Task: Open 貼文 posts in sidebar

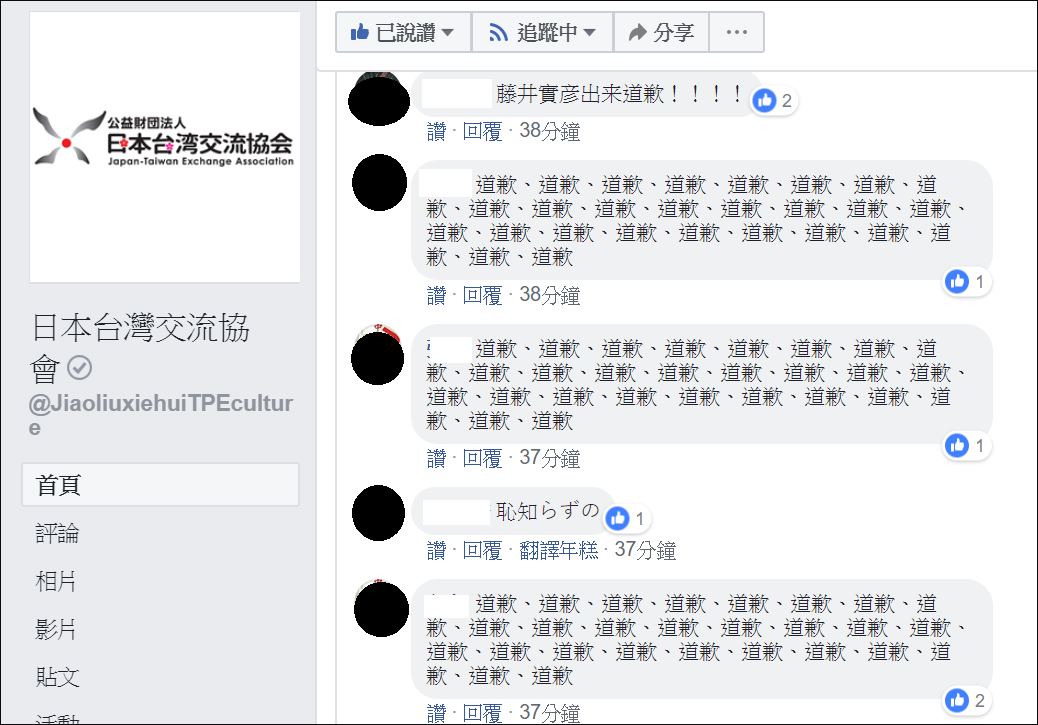Action: tap(57, 677)
